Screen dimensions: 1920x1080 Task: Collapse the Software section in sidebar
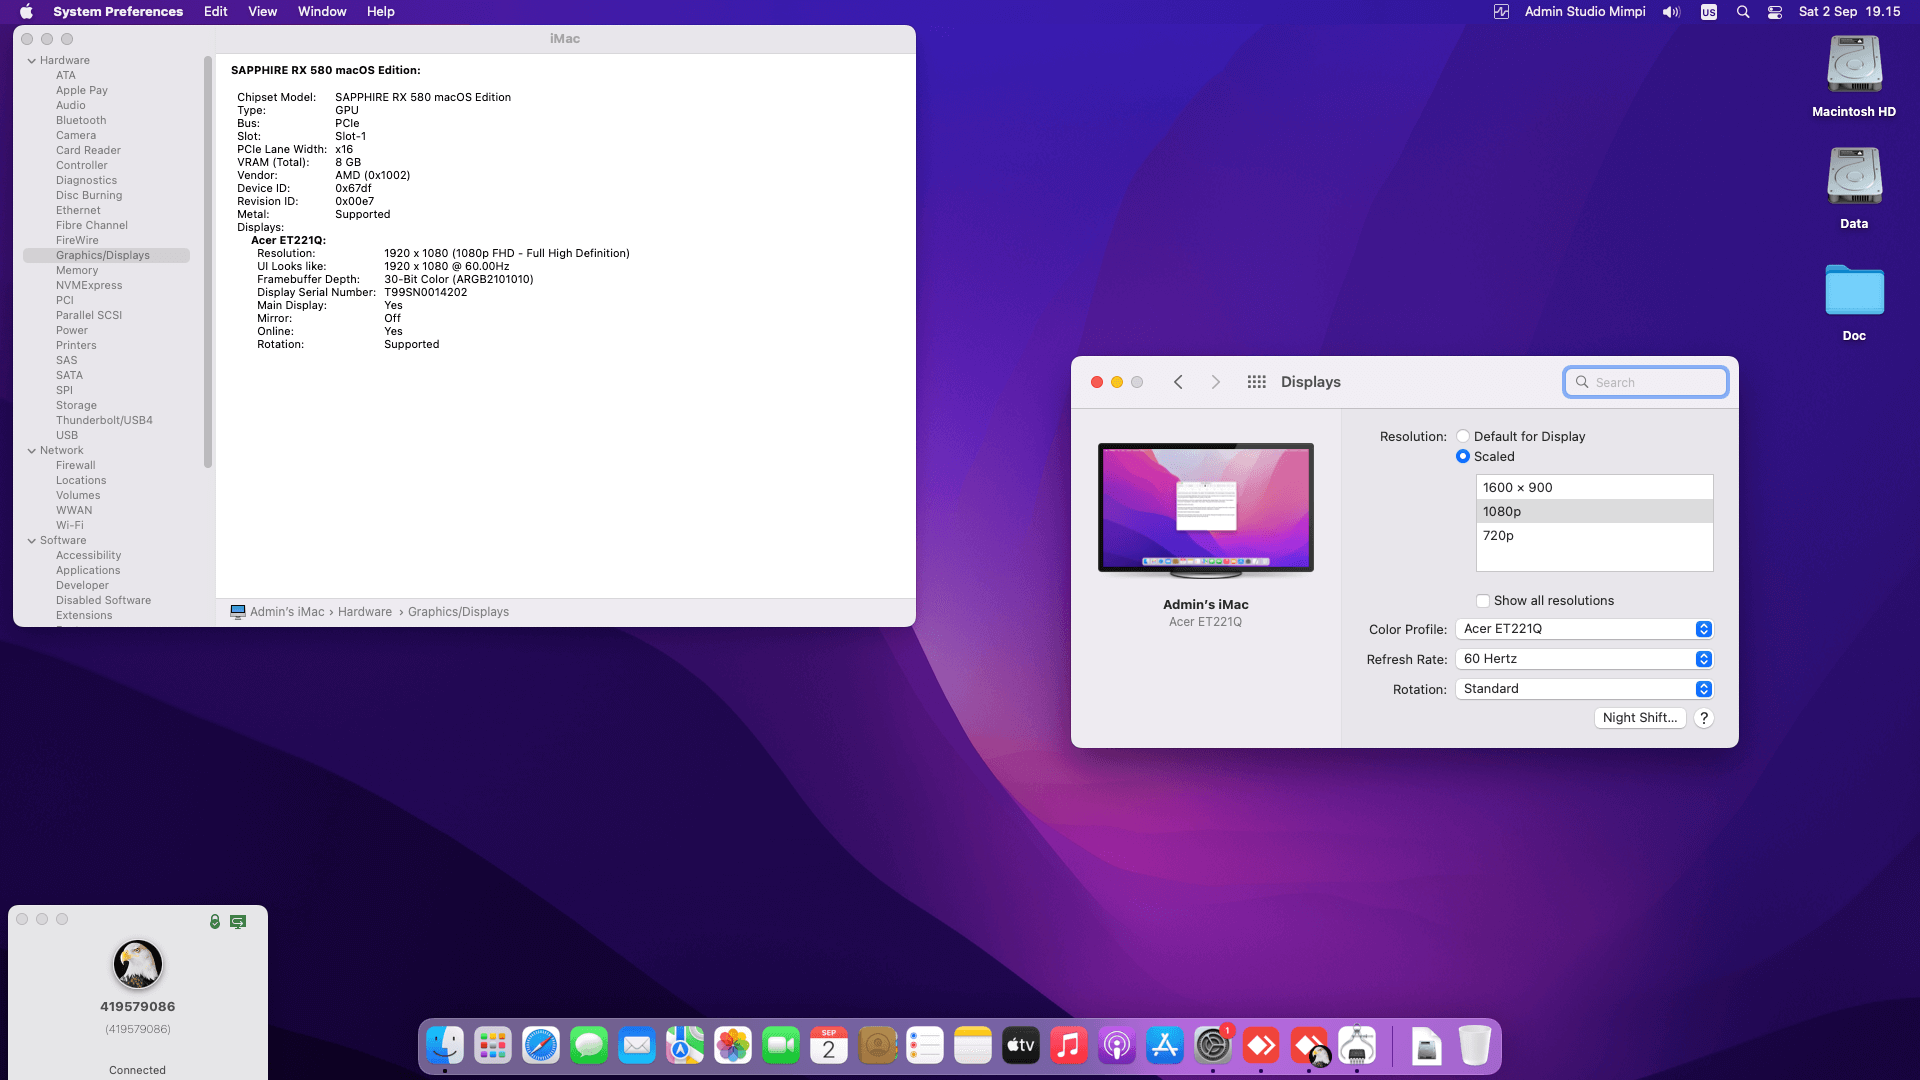32,541
